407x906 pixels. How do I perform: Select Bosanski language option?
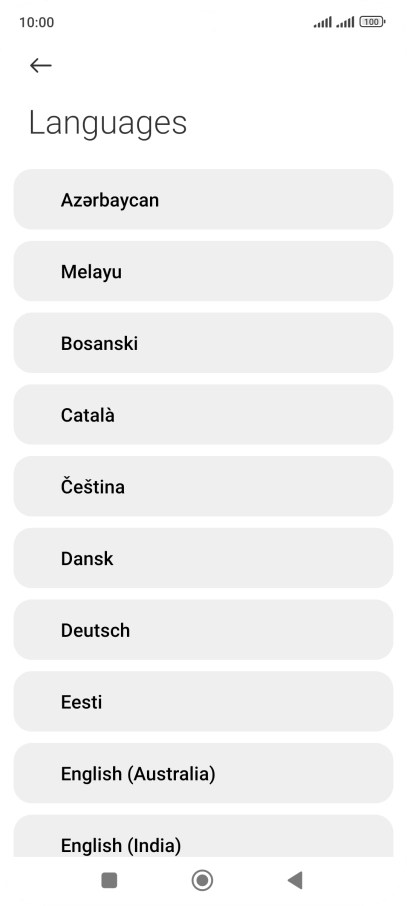204,343
